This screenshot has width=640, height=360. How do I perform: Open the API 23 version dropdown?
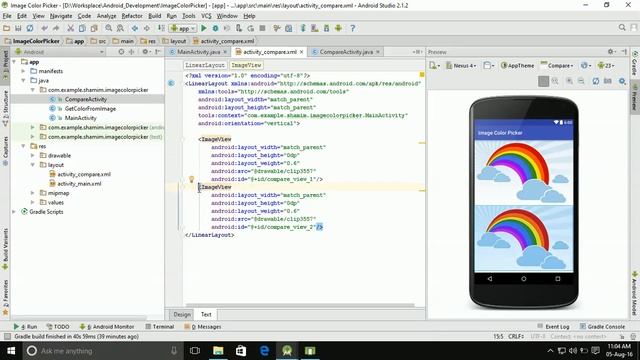pyautogui.click(x=606, y=65)
